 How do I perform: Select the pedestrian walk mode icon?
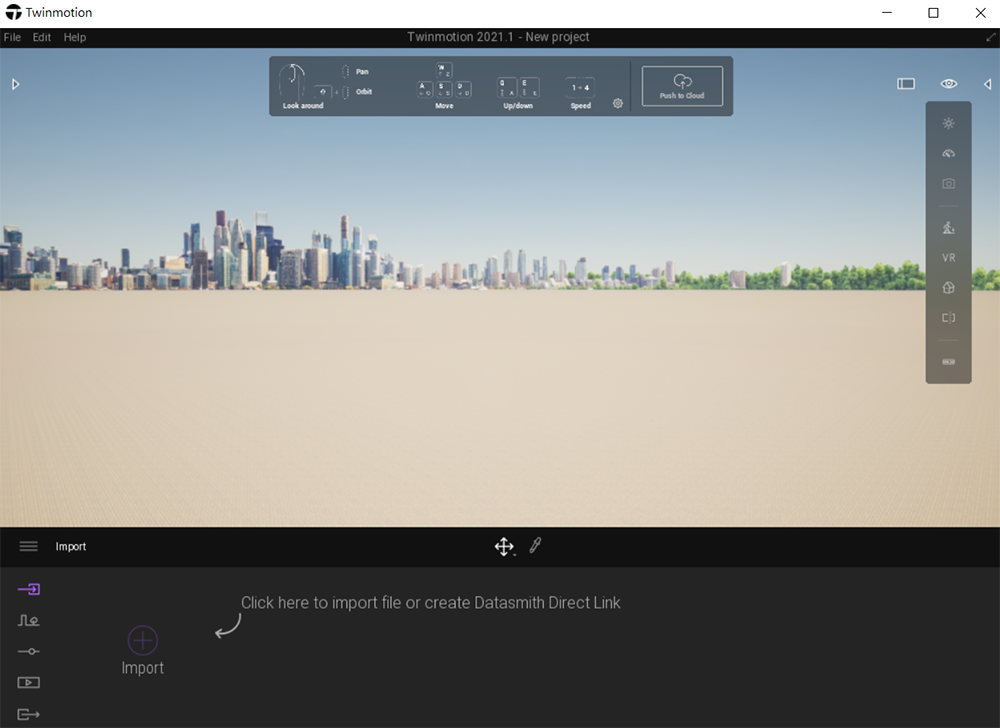[x=948, y=228]
